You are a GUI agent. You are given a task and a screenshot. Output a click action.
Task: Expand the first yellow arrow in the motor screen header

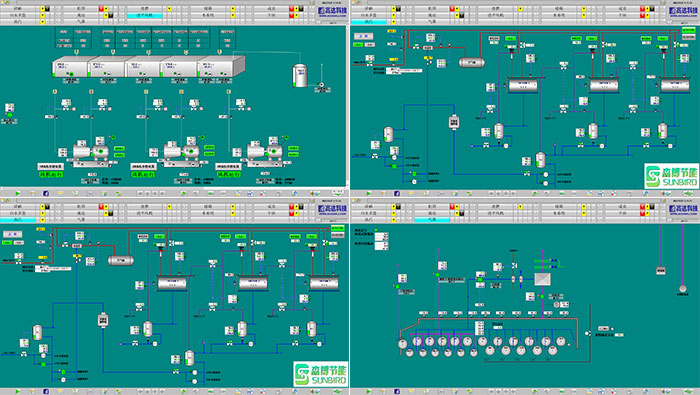[x=42, y=8]
